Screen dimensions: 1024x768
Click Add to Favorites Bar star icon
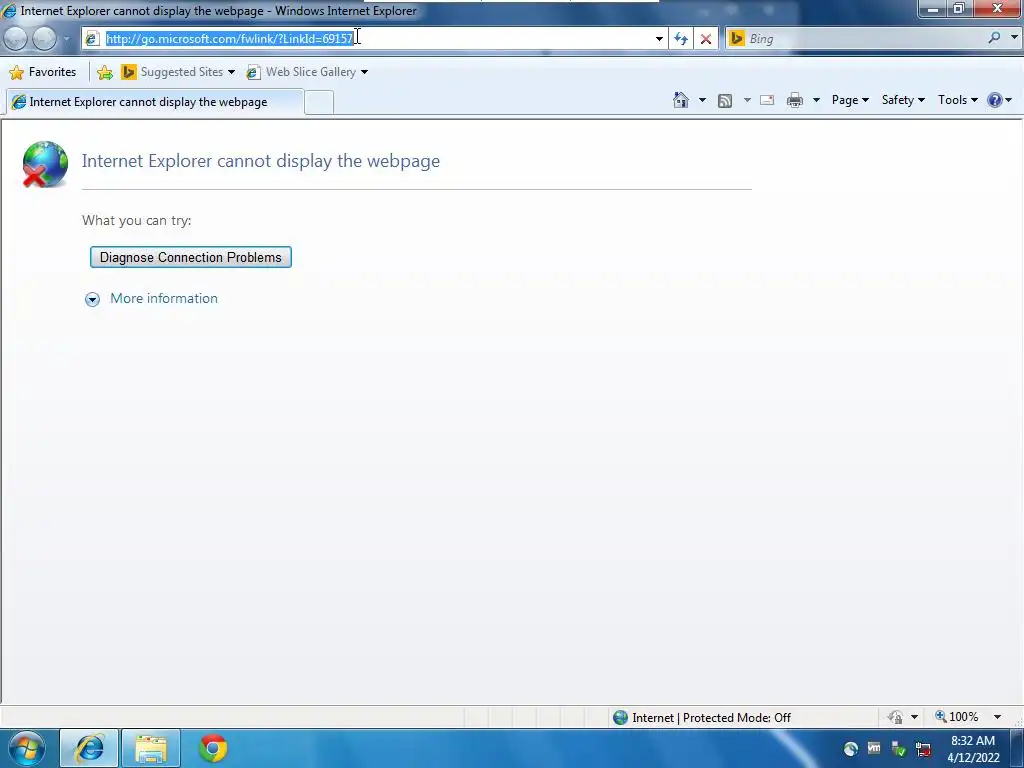click(104, 72)
